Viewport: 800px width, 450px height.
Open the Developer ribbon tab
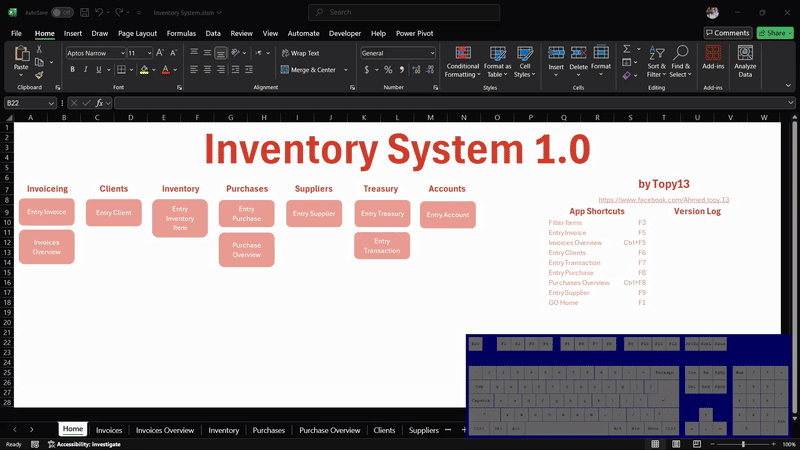[345, 33]
